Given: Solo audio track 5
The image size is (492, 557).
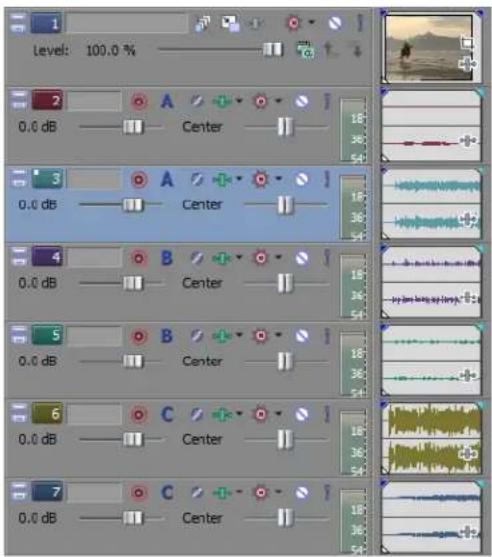Looking at the screenshot, I should (327, 336).
